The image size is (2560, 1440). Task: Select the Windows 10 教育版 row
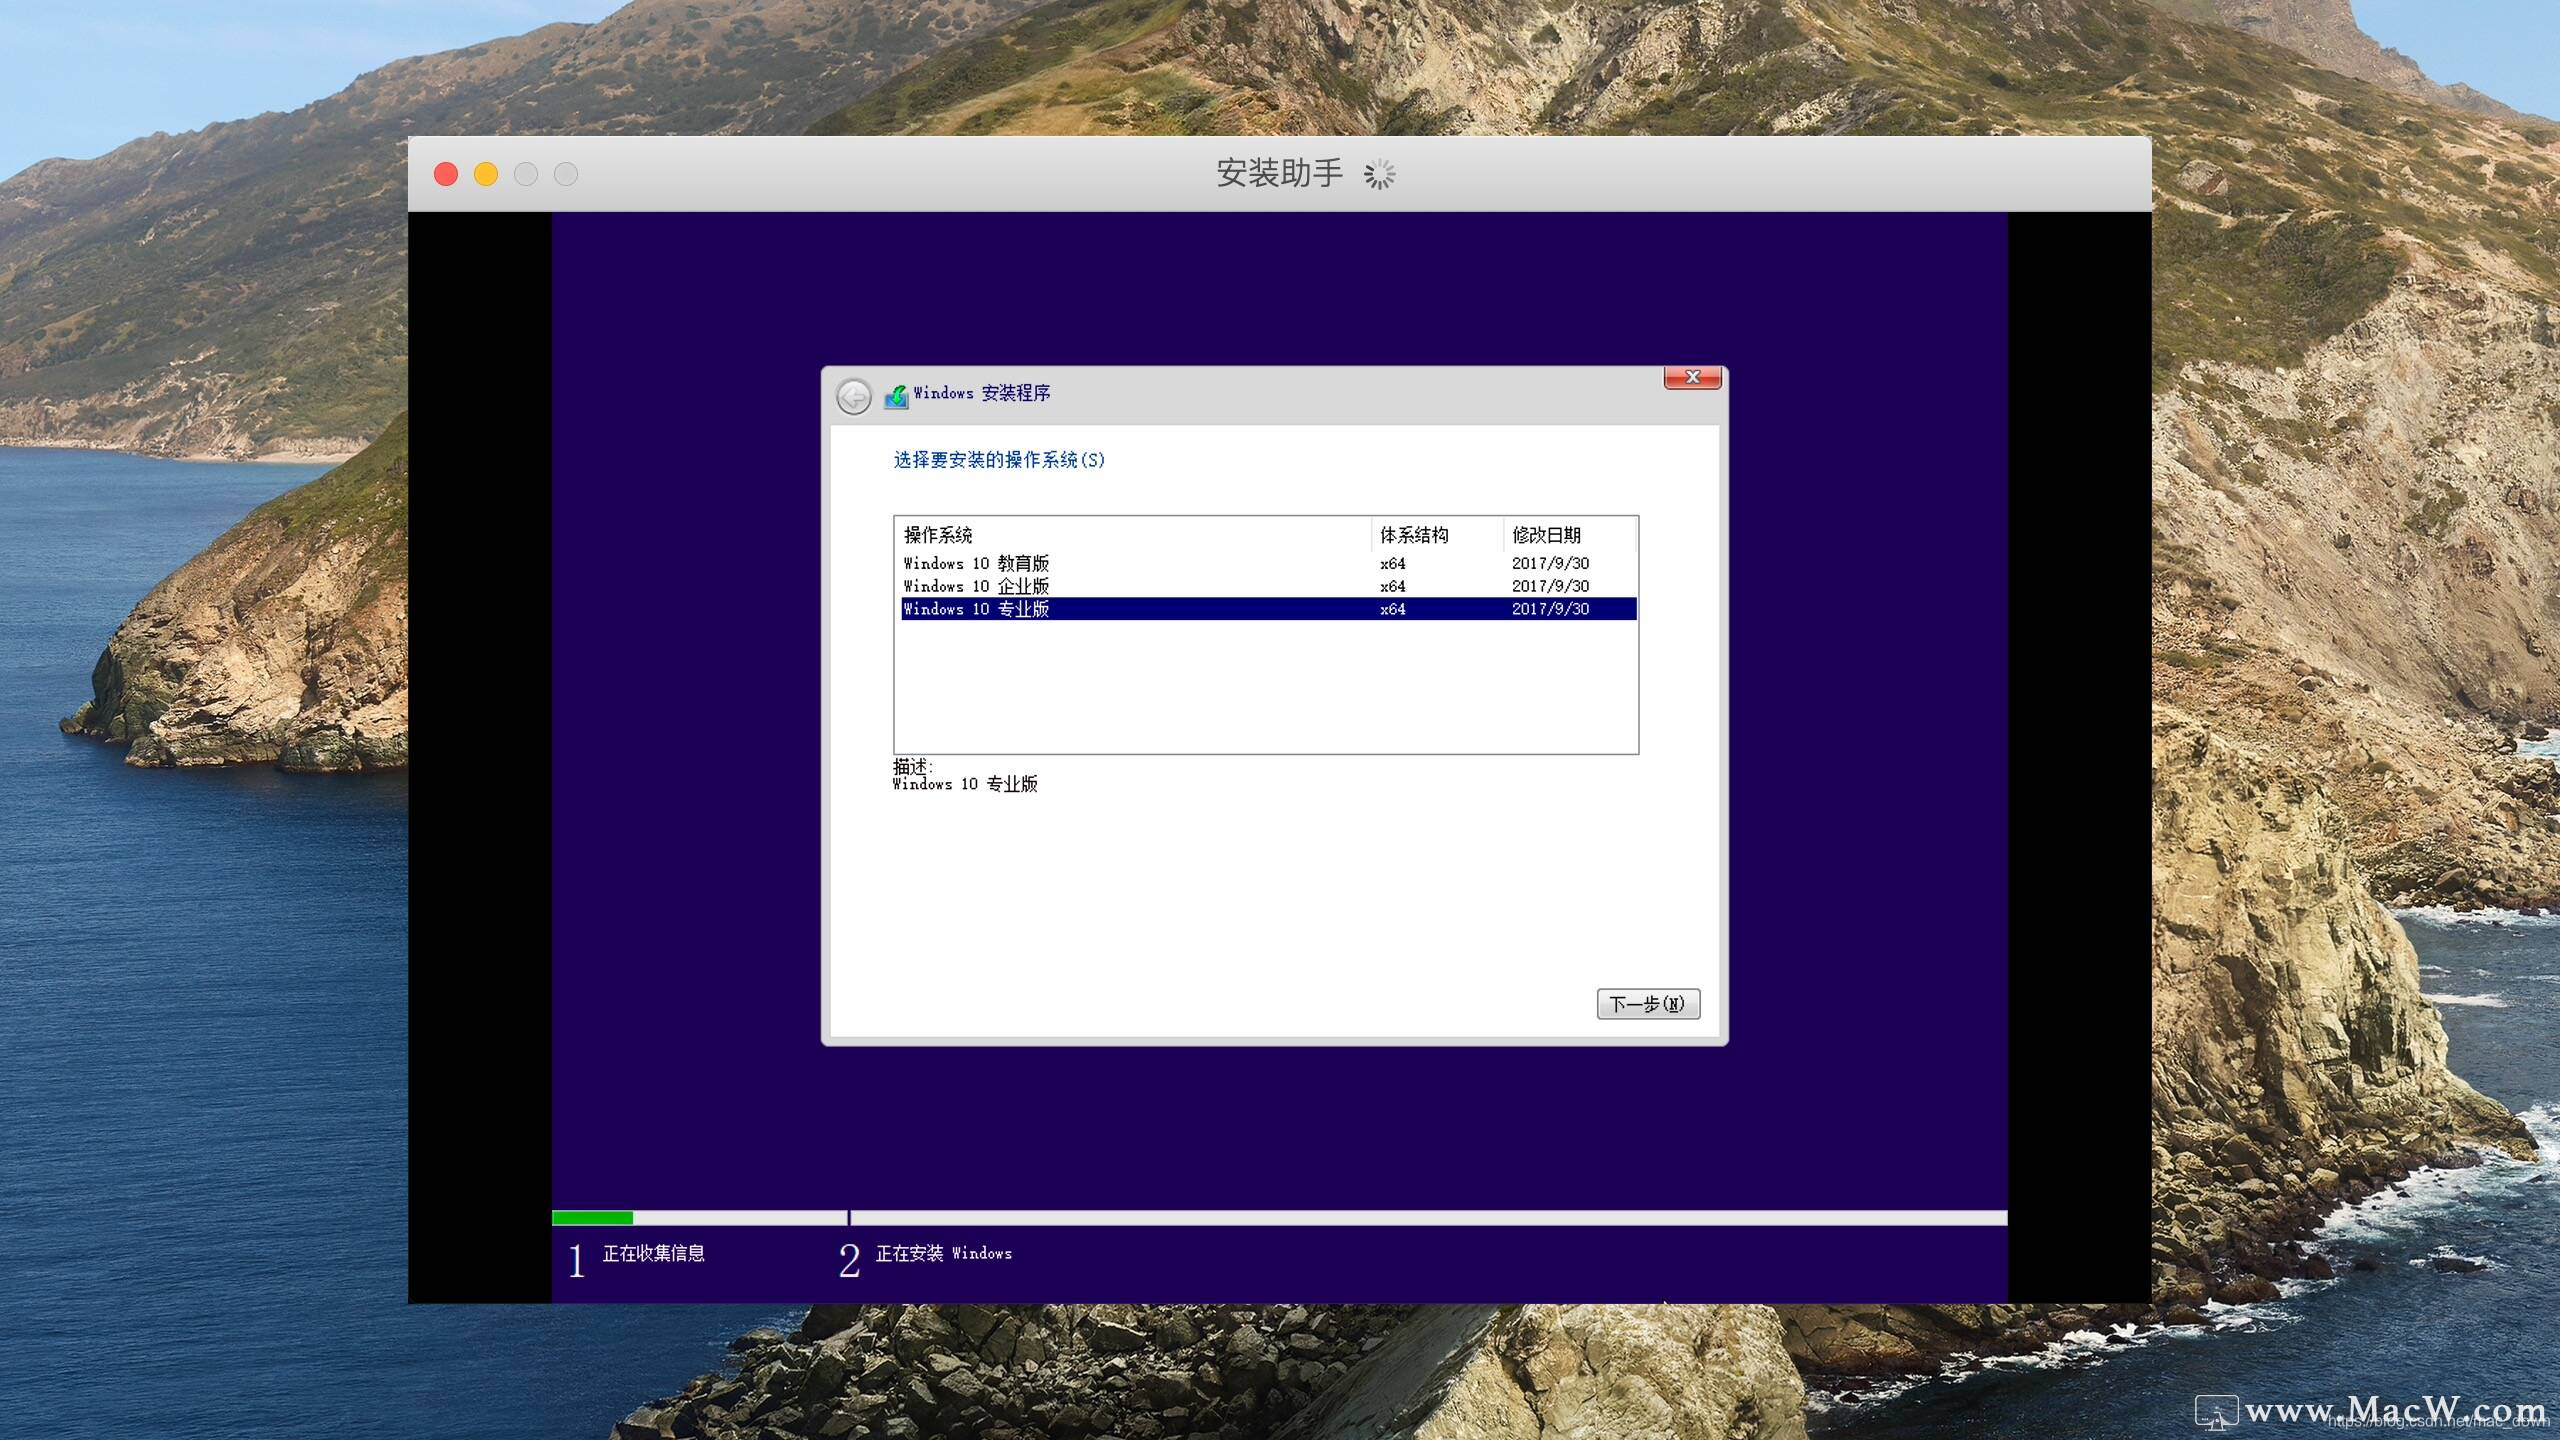[x=1268, y=563]
